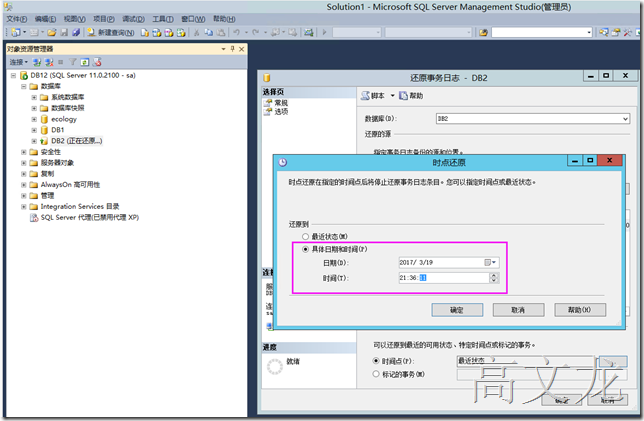644x421 pixels.
Task: Expand the ecology database node
Action: coord(34,119)
